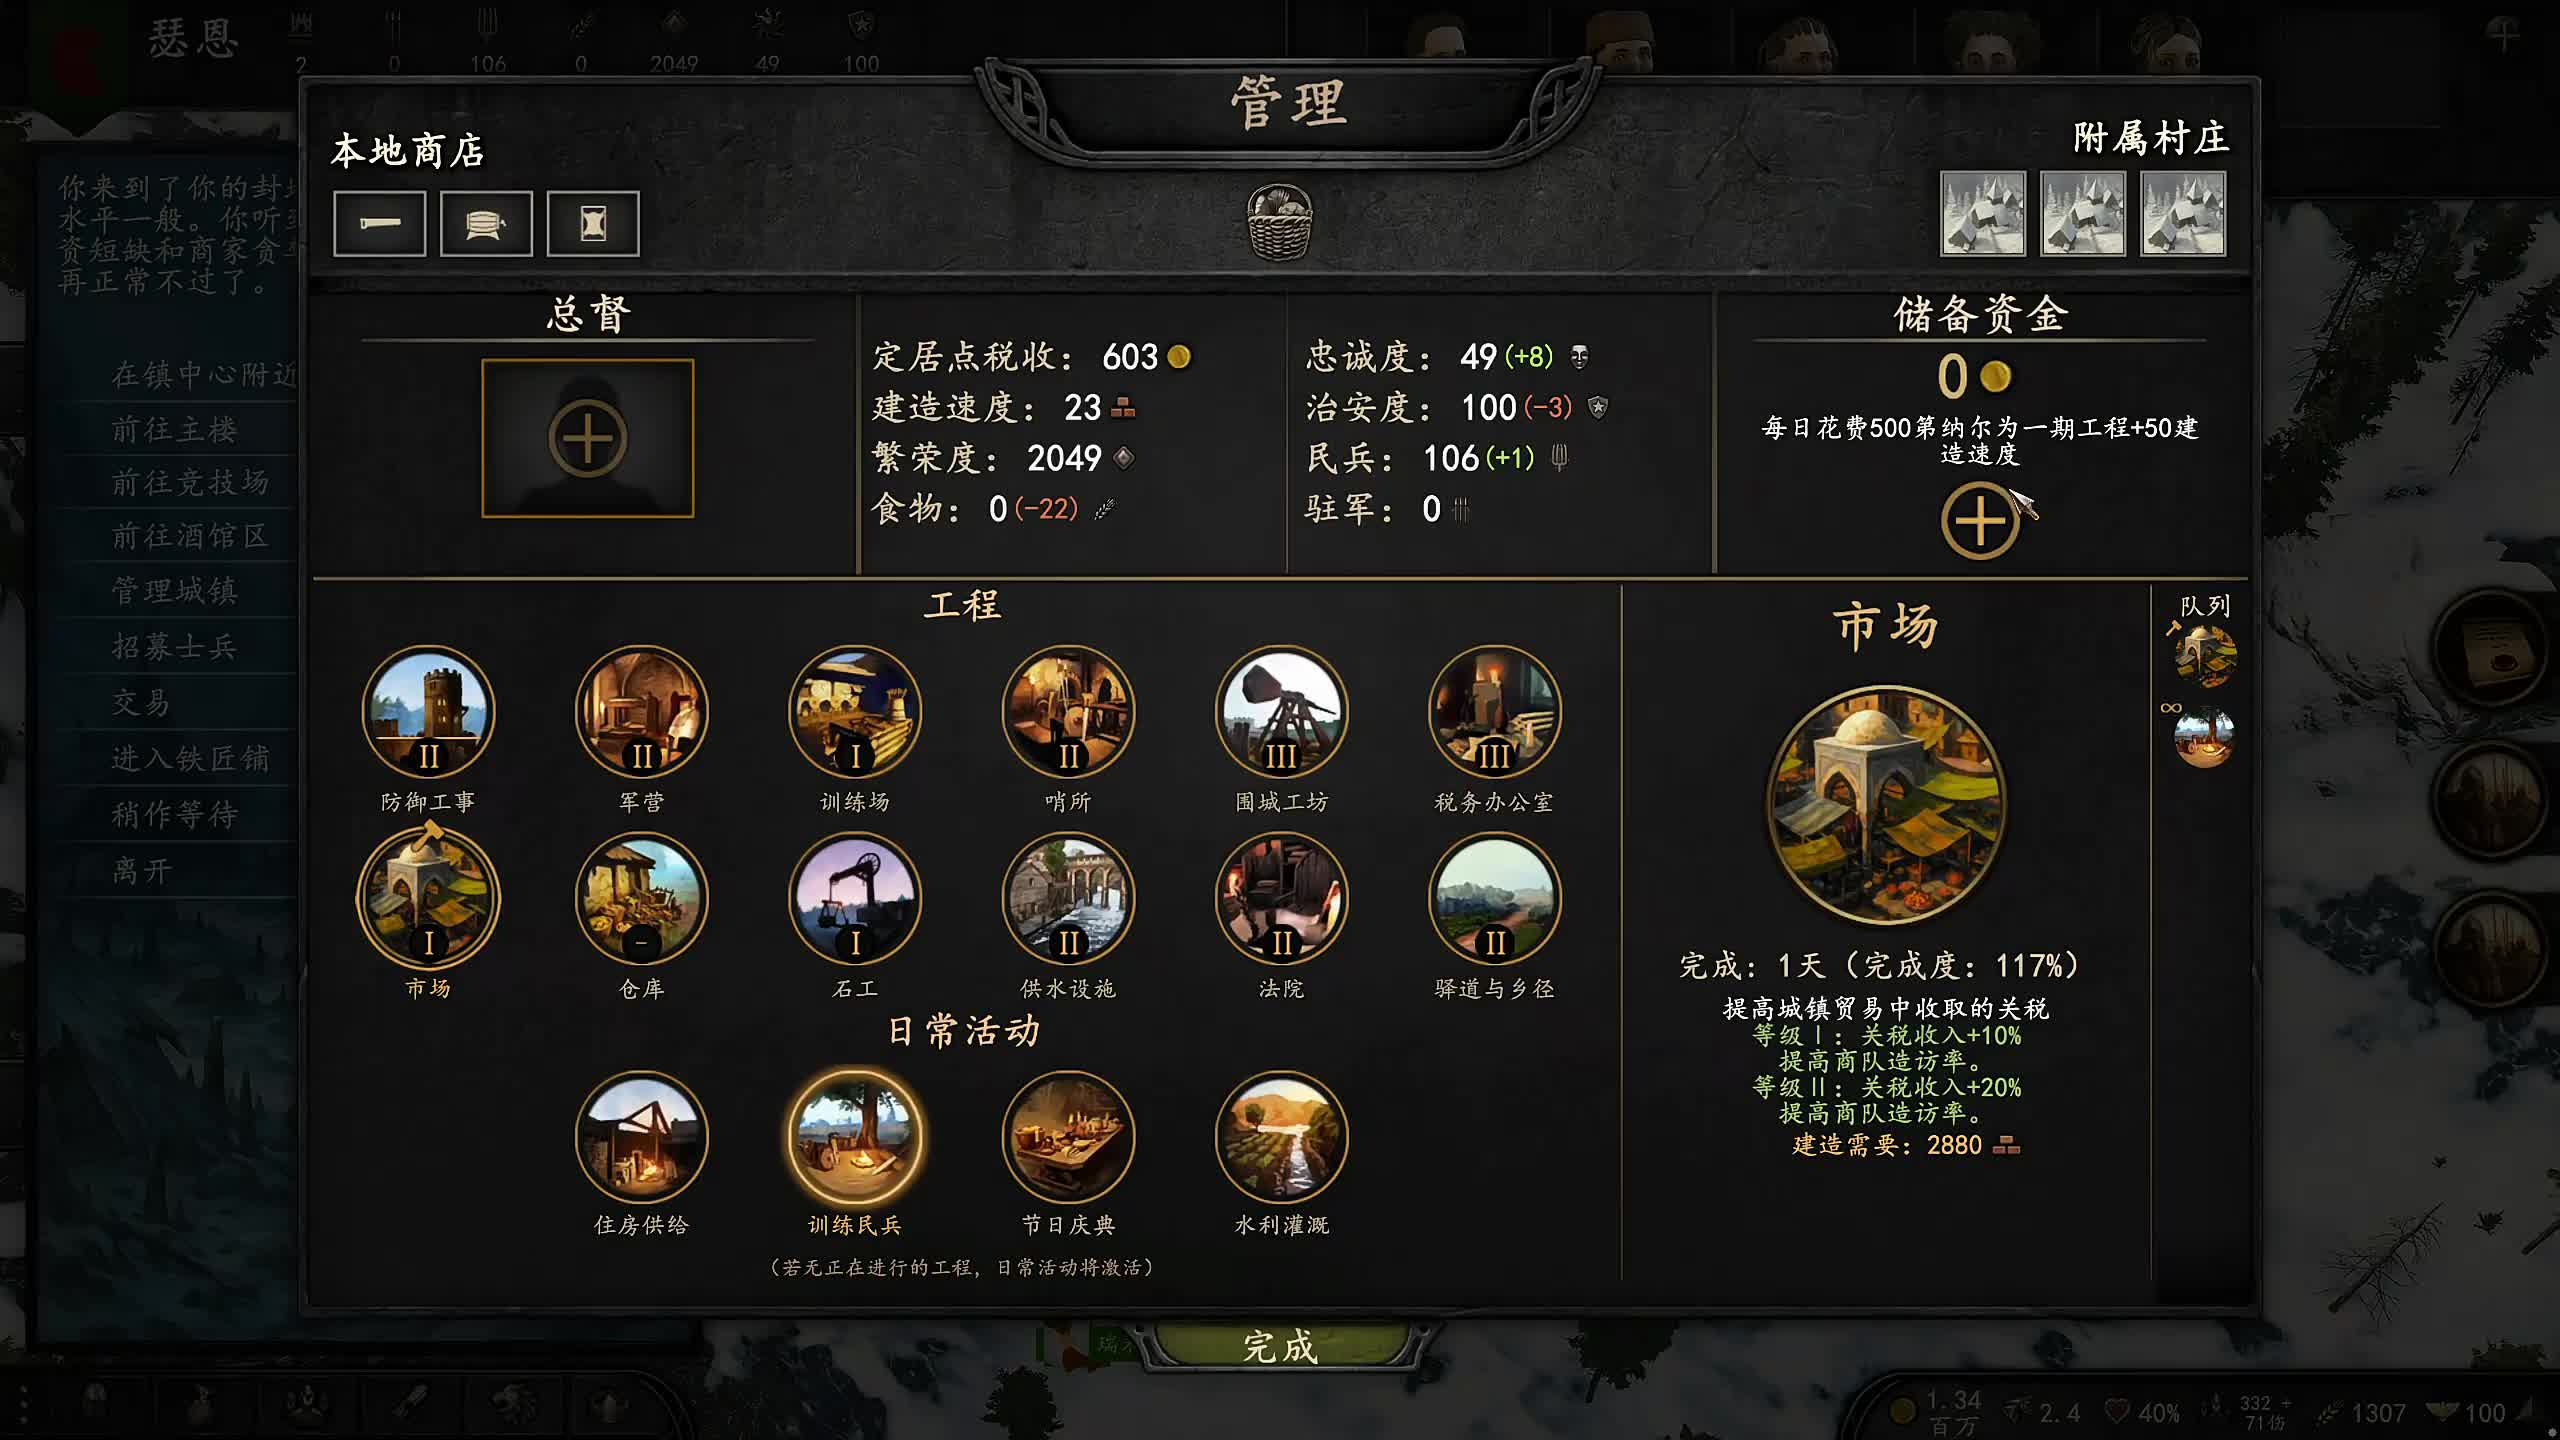
Task: Select the 住房供给 housing daily activity
Action: click(641, 1136)
